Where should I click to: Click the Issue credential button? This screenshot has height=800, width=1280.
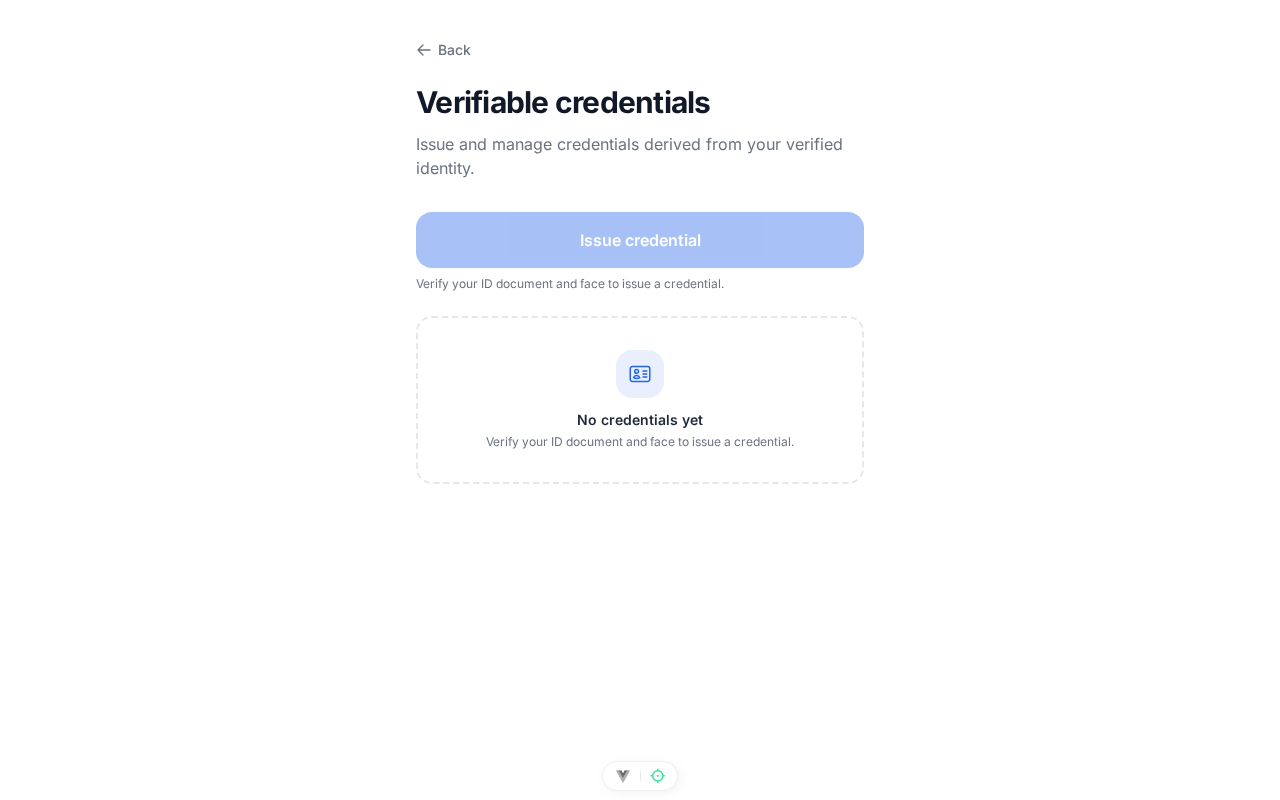pyautogui.click(x=640, y=240)
